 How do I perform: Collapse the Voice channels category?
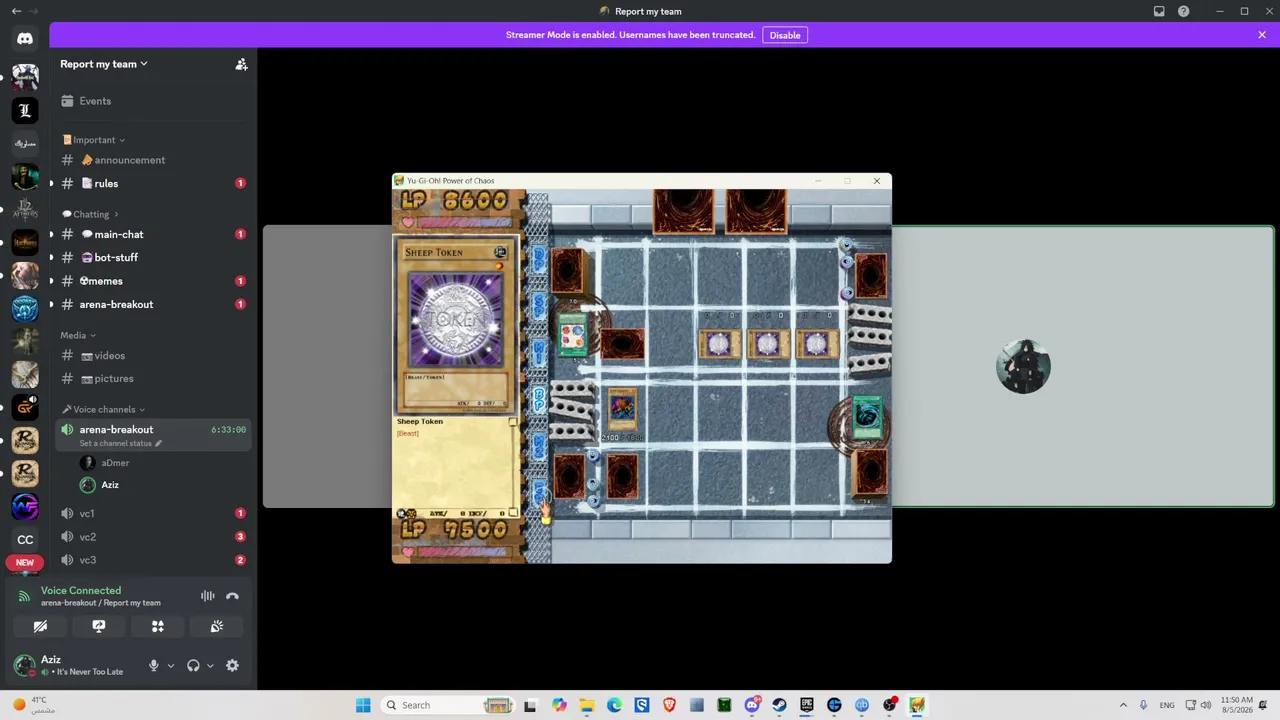click(x=104, y=409)
